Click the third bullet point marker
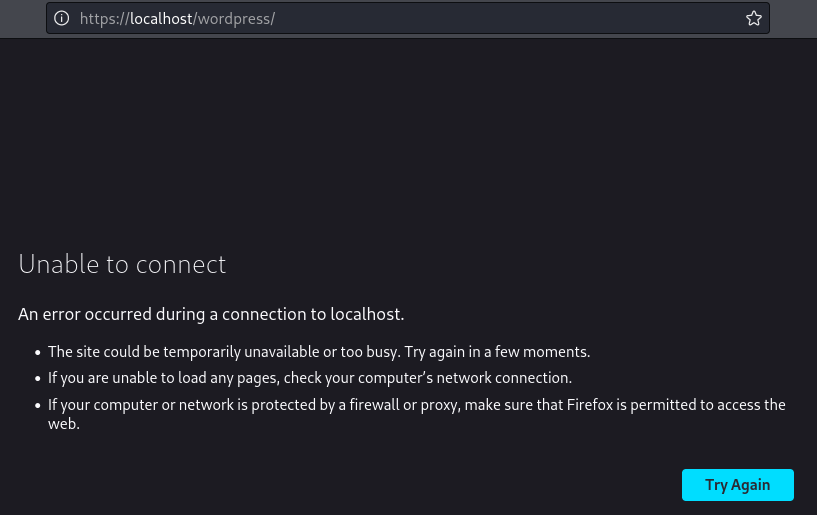The width and height of the screenshot is (817, 515). tap(38, 406)
